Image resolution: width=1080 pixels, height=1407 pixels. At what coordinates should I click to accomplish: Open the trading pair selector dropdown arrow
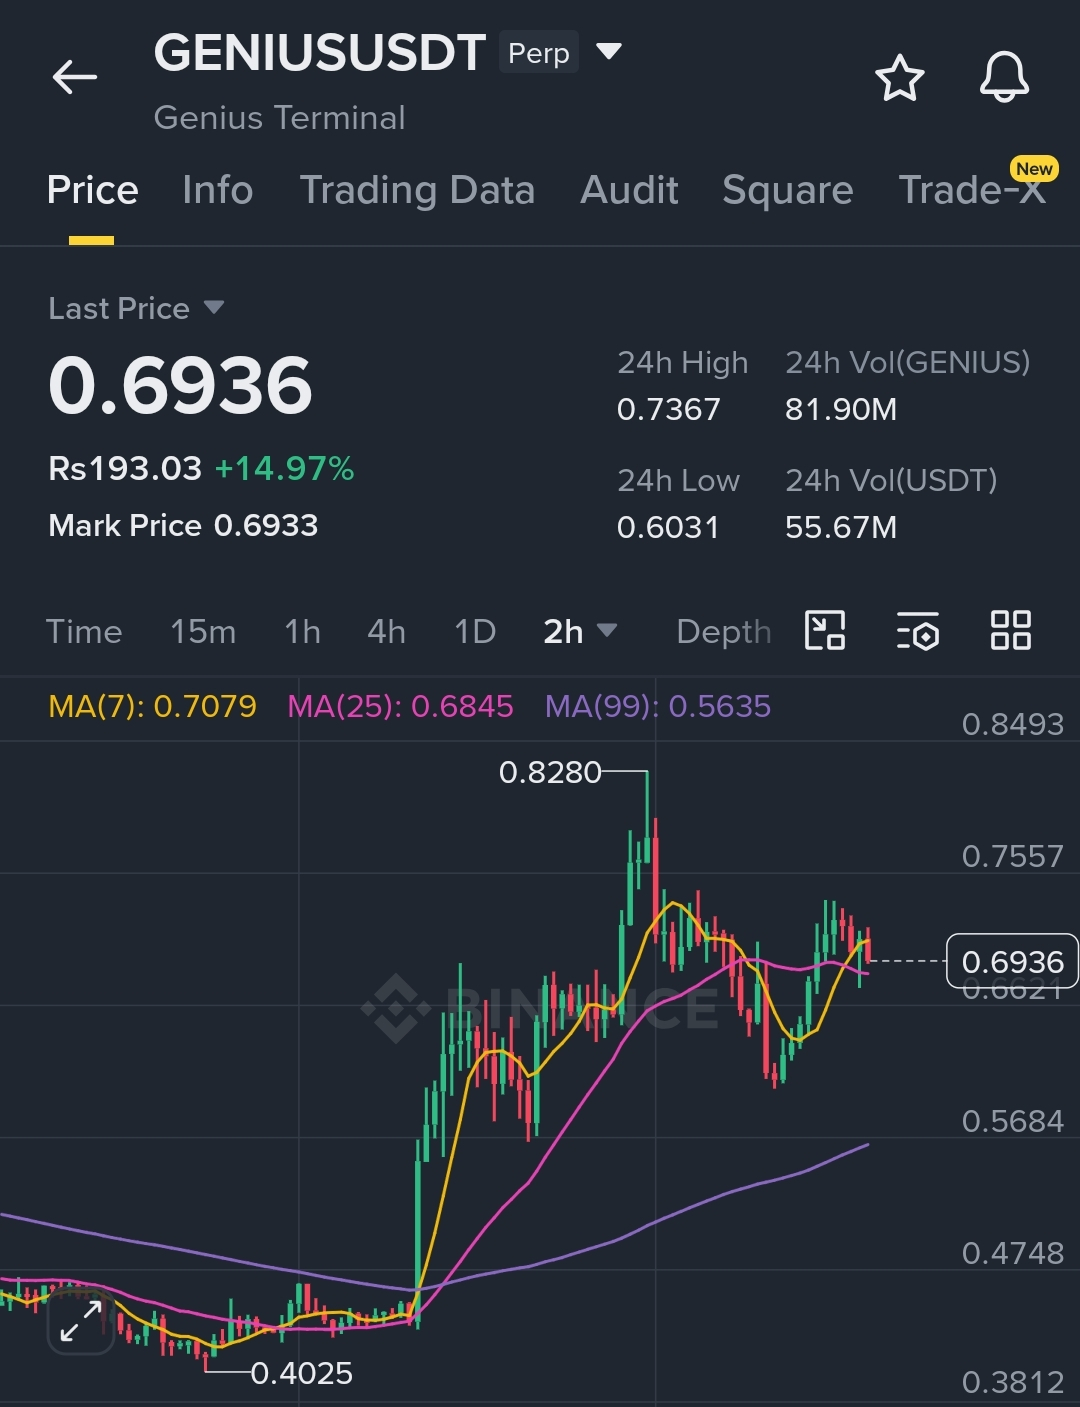tap(609, 51)
